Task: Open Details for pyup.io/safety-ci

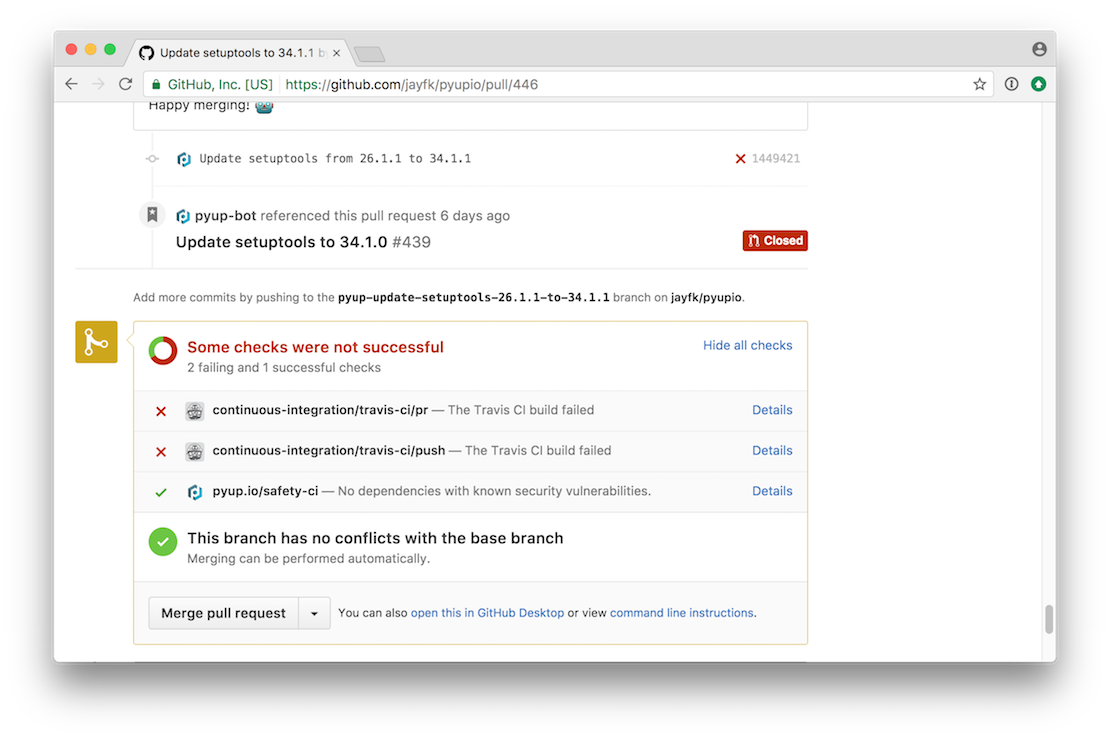Action: coord(772,491)
